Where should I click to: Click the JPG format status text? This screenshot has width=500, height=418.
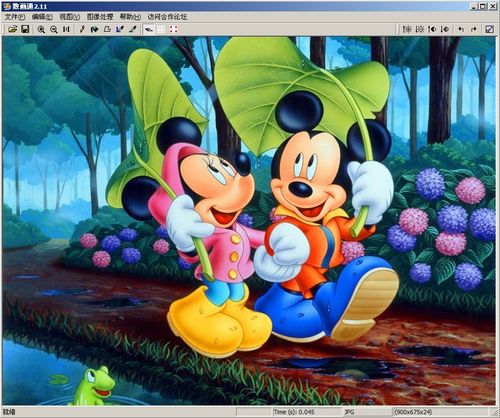(x=349, y=412)
